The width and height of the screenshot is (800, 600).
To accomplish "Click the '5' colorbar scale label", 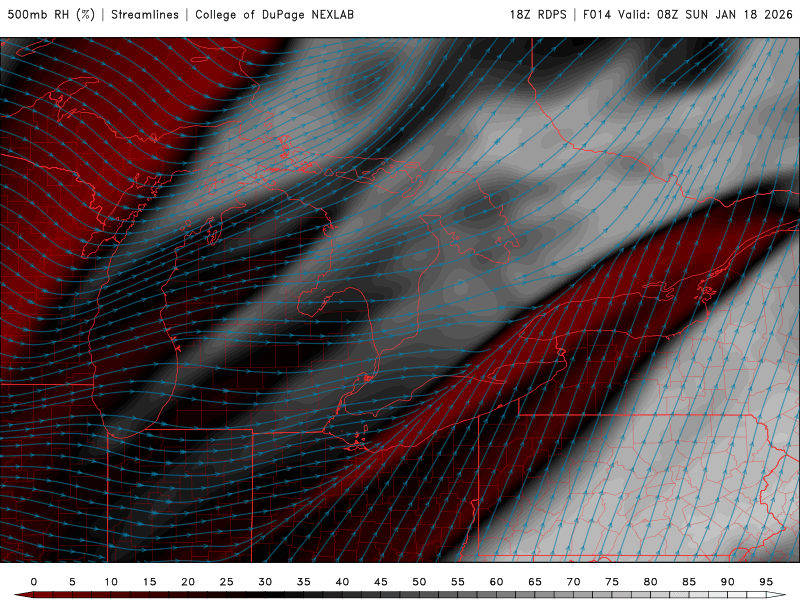I will pos(72,582).
